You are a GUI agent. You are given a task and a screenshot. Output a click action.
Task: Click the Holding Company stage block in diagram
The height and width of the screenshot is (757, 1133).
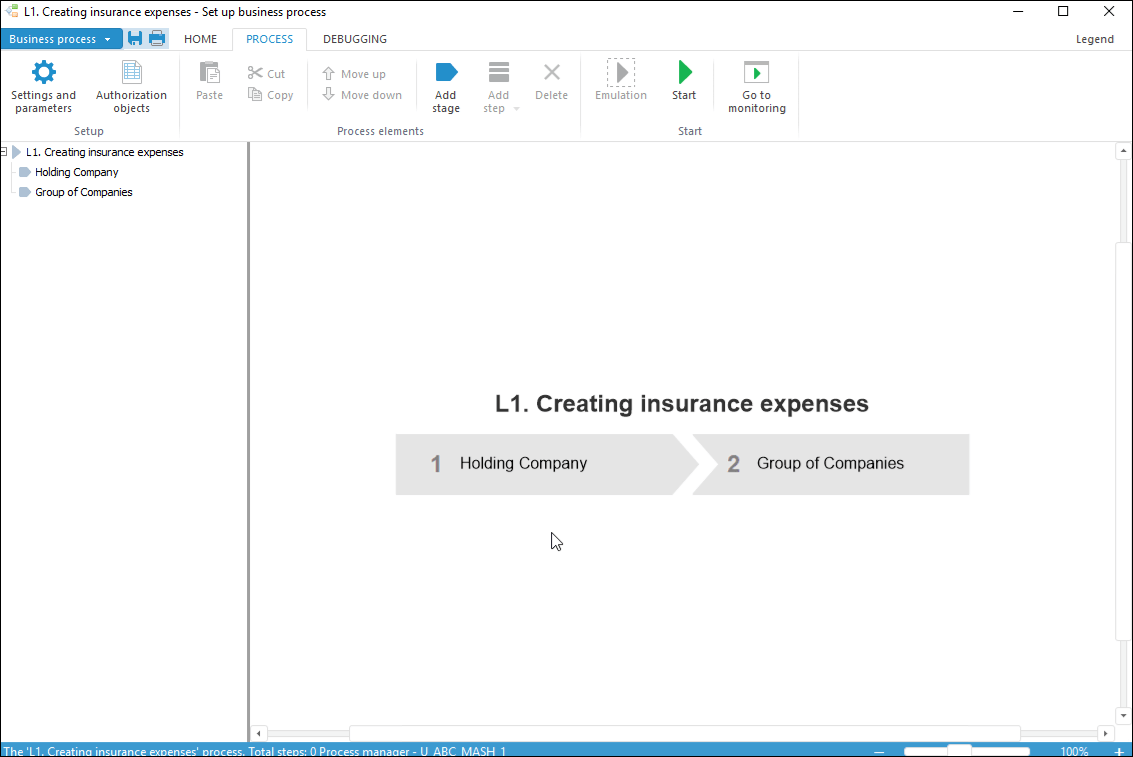coord(523,464)
